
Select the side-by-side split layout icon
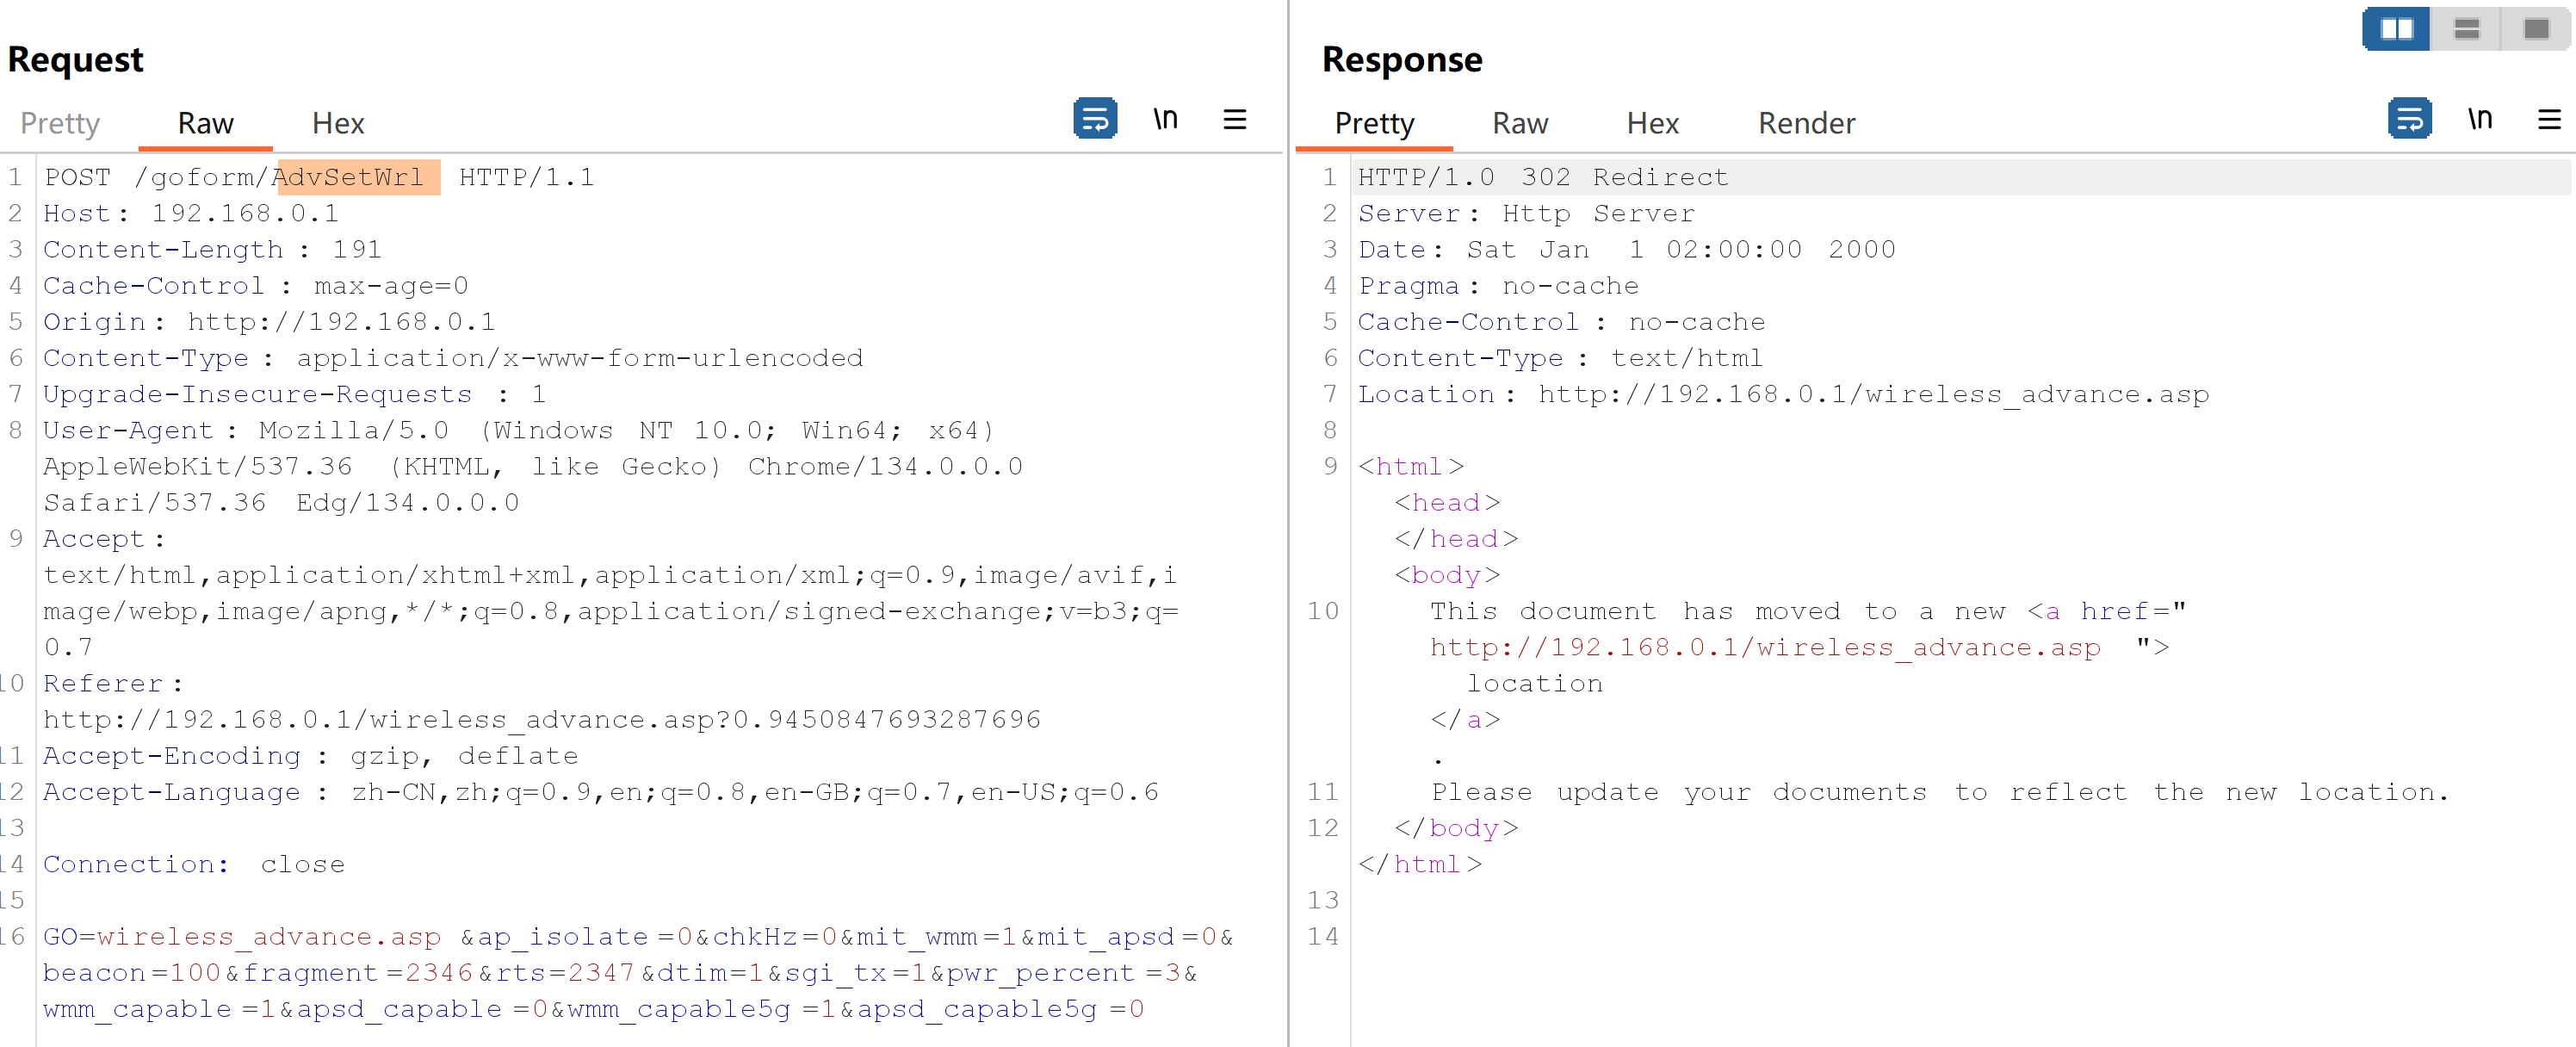coord(2396,29)
